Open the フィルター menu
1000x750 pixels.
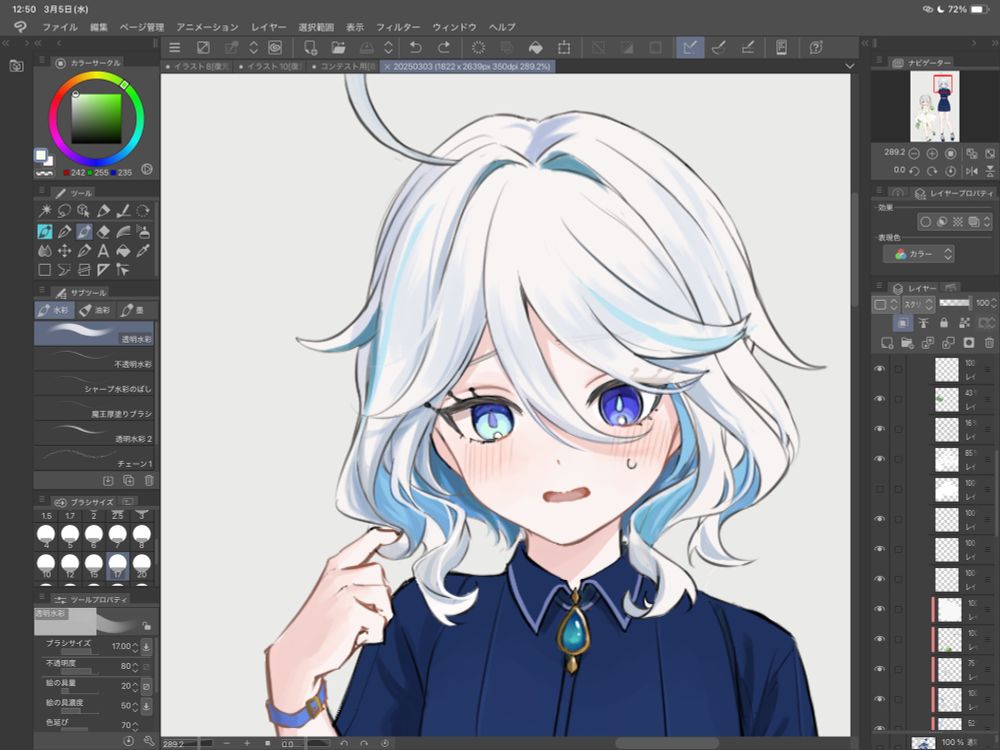pyautogui.click(x=398, y=27)
